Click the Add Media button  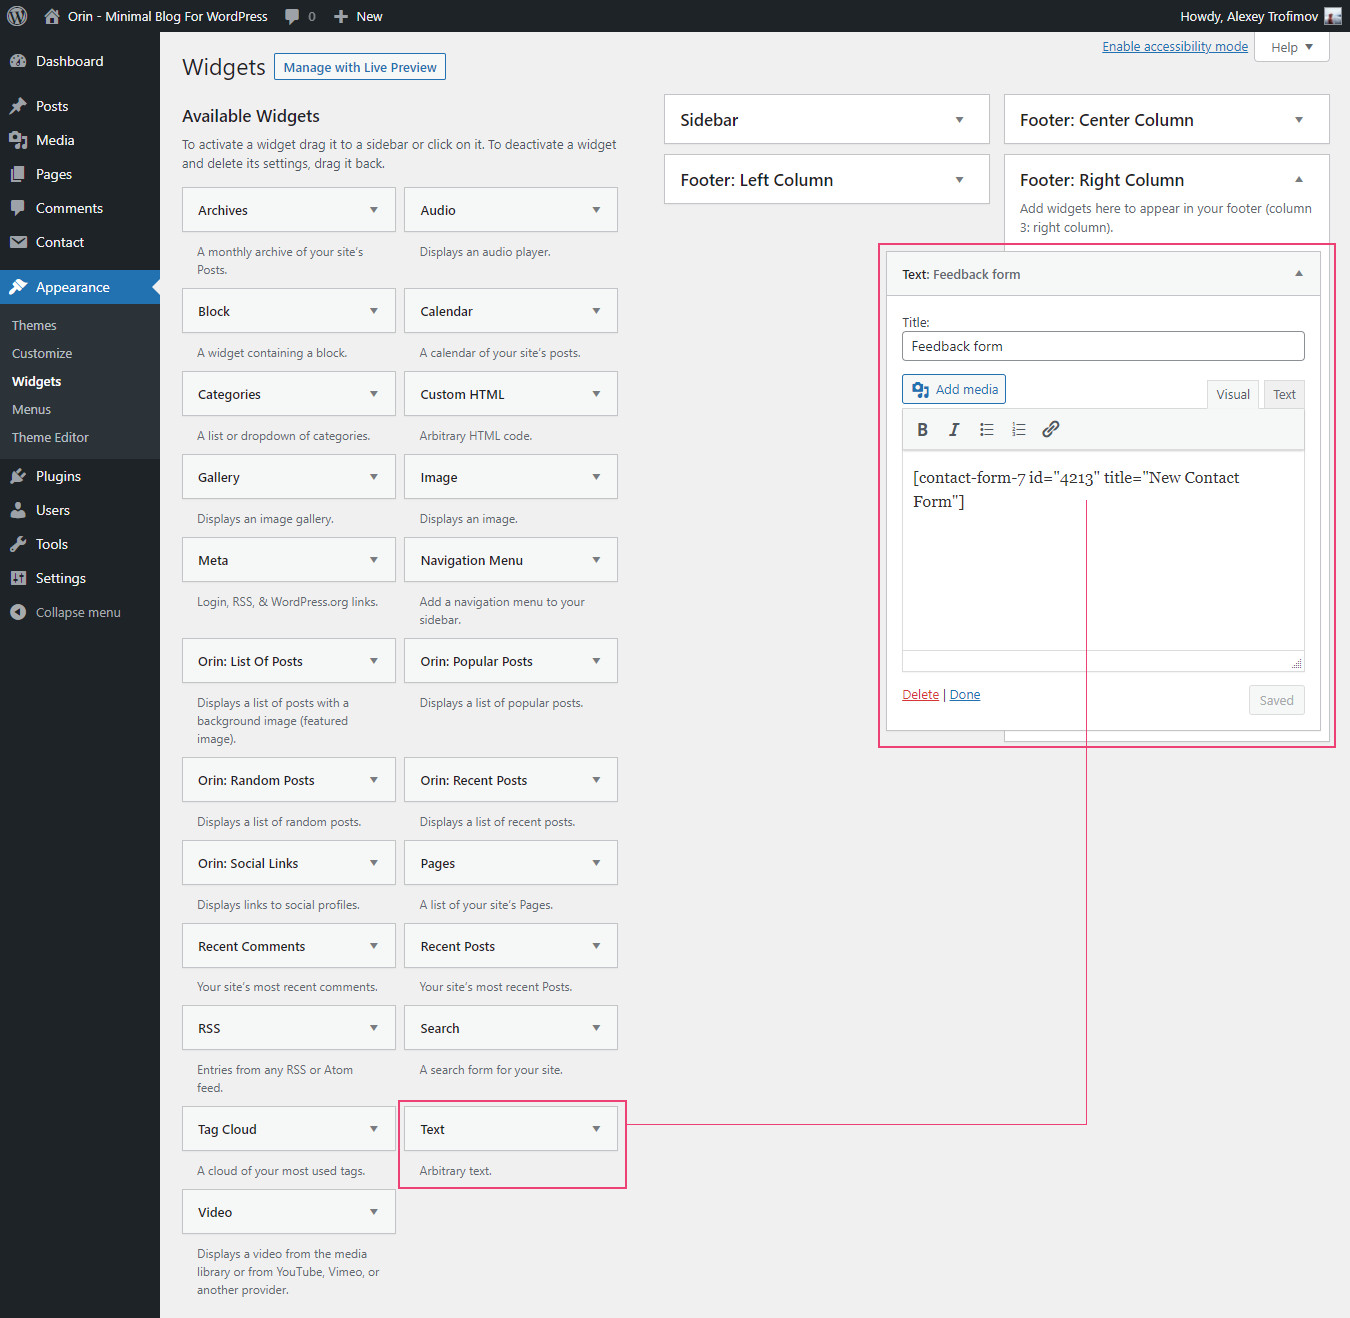(x=953, y=389)
